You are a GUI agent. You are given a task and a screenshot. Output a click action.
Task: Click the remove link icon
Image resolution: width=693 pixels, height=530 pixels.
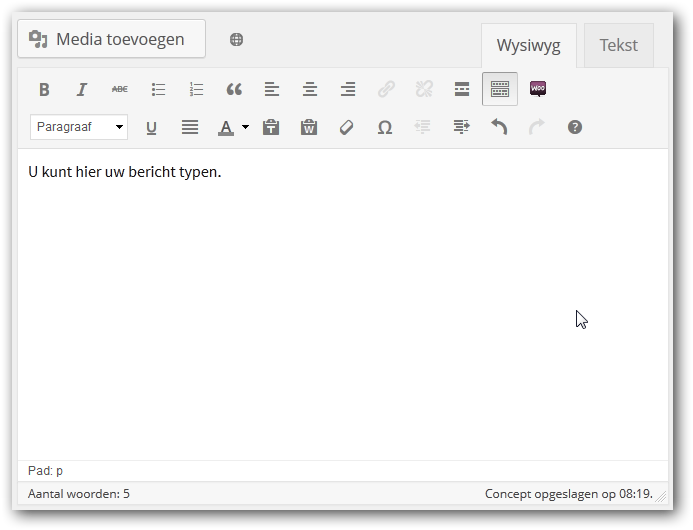[x=424, y=89]
